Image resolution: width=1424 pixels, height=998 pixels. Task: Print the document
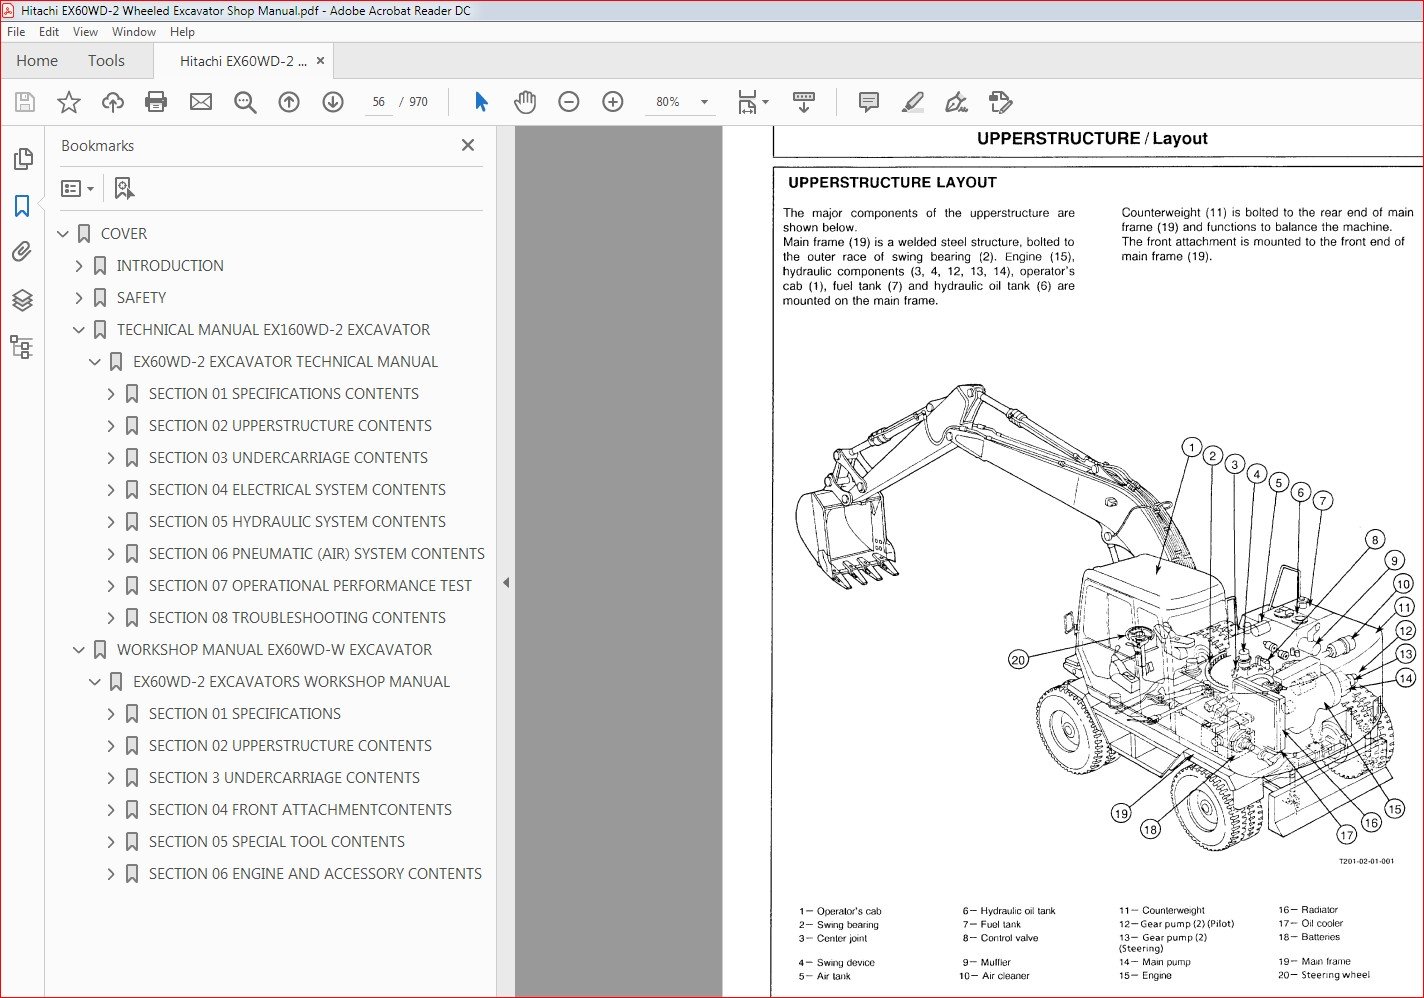156,102
